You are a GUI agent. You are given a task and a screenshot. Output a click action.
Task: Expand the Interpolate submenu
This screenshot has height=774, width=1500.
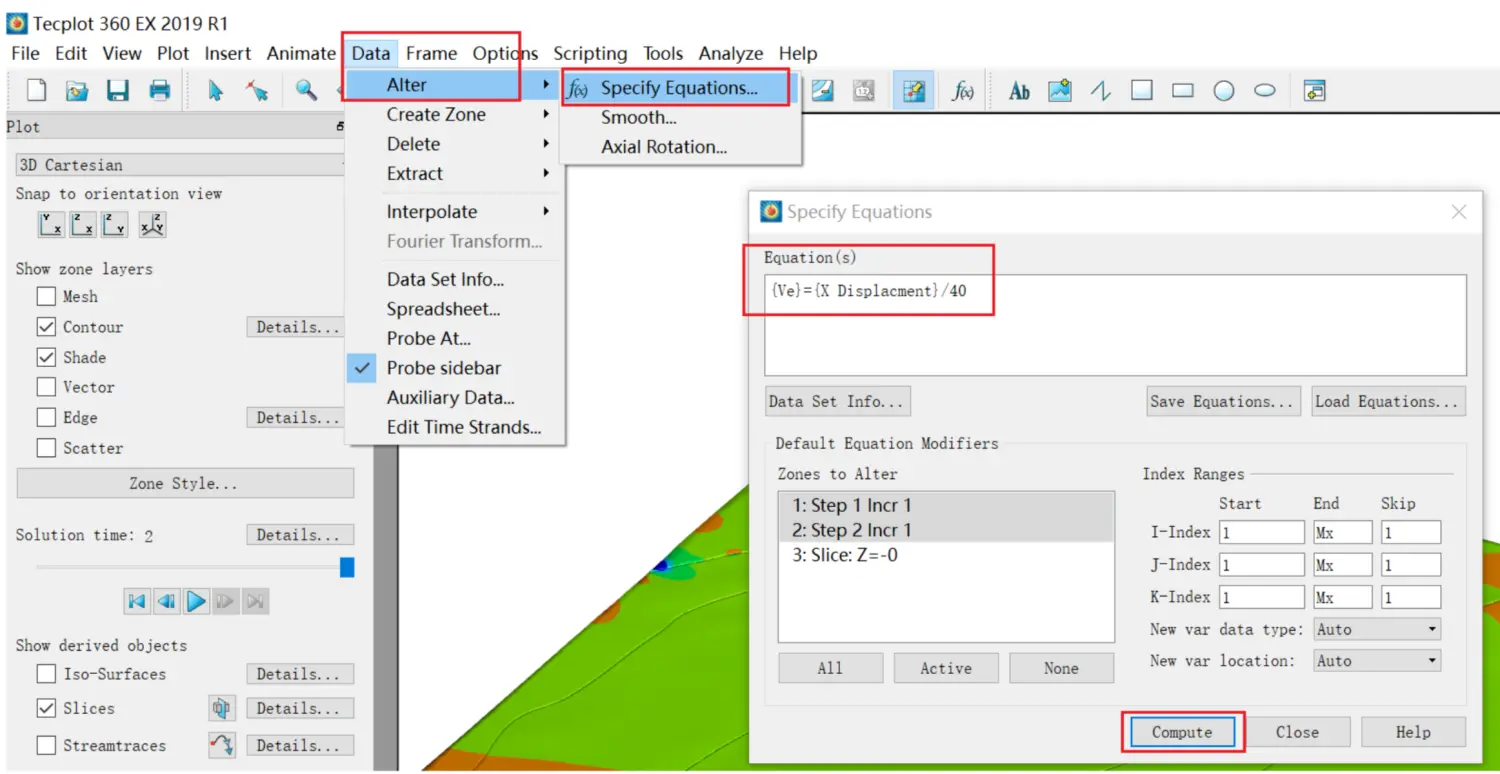pyautogui.click(x=452, y=212)
